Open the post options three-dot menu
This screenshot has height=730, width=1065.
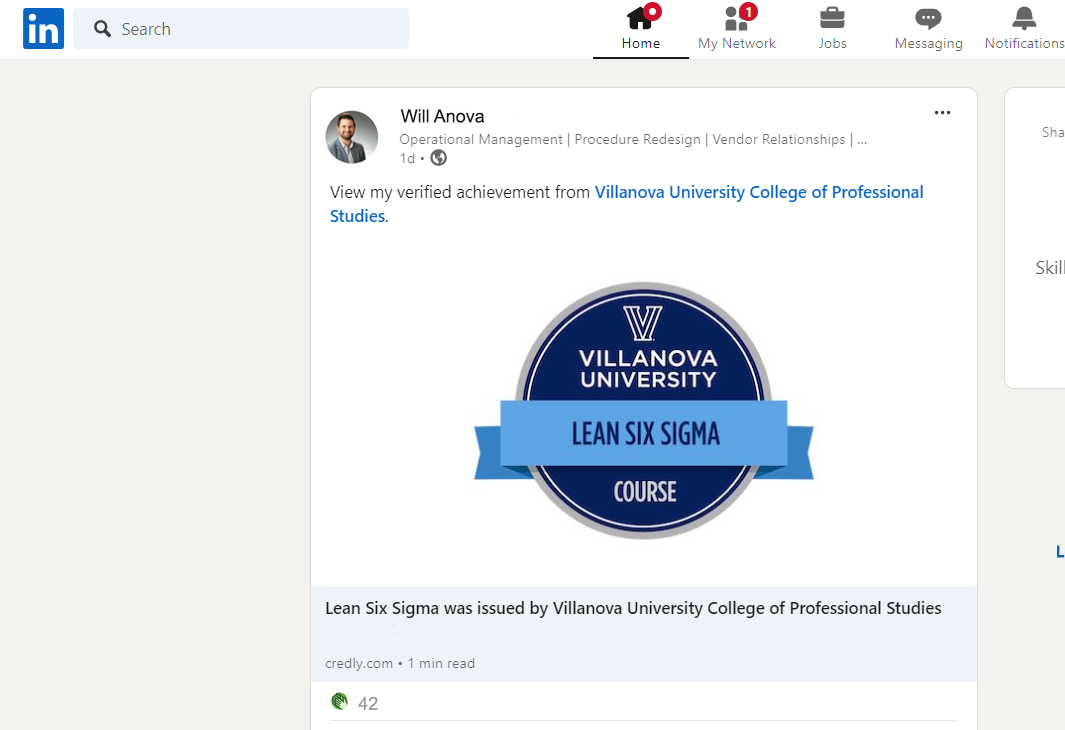942,112
